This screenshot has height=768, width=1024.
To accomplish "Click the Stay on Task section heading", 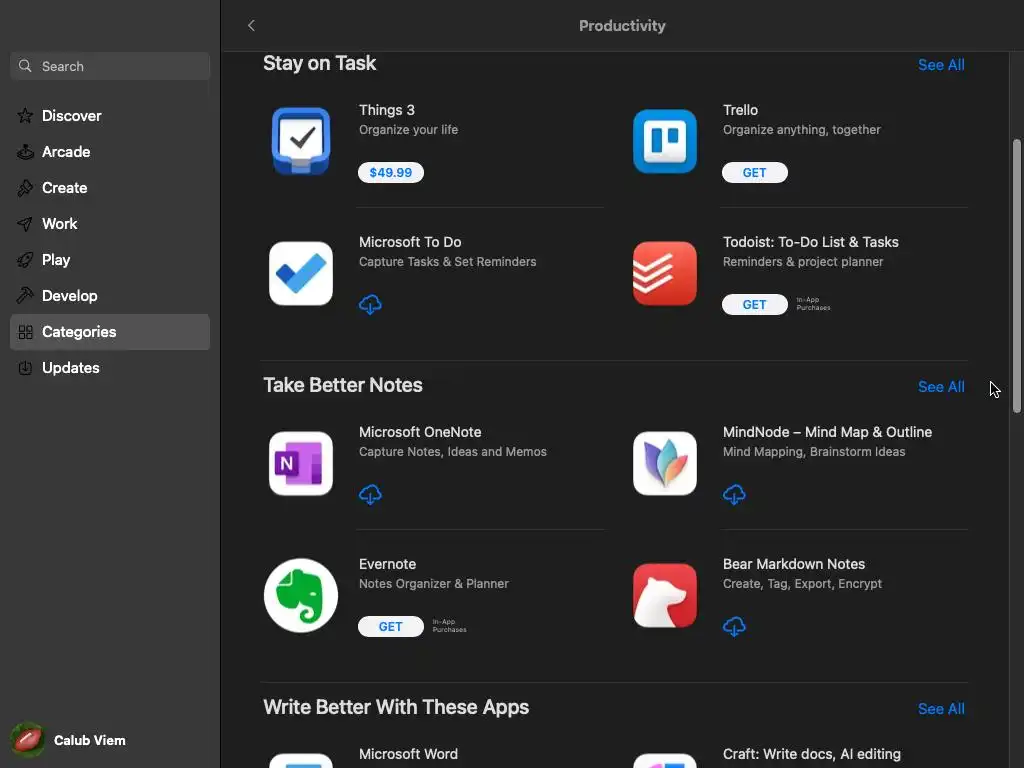I will point(319,63).
